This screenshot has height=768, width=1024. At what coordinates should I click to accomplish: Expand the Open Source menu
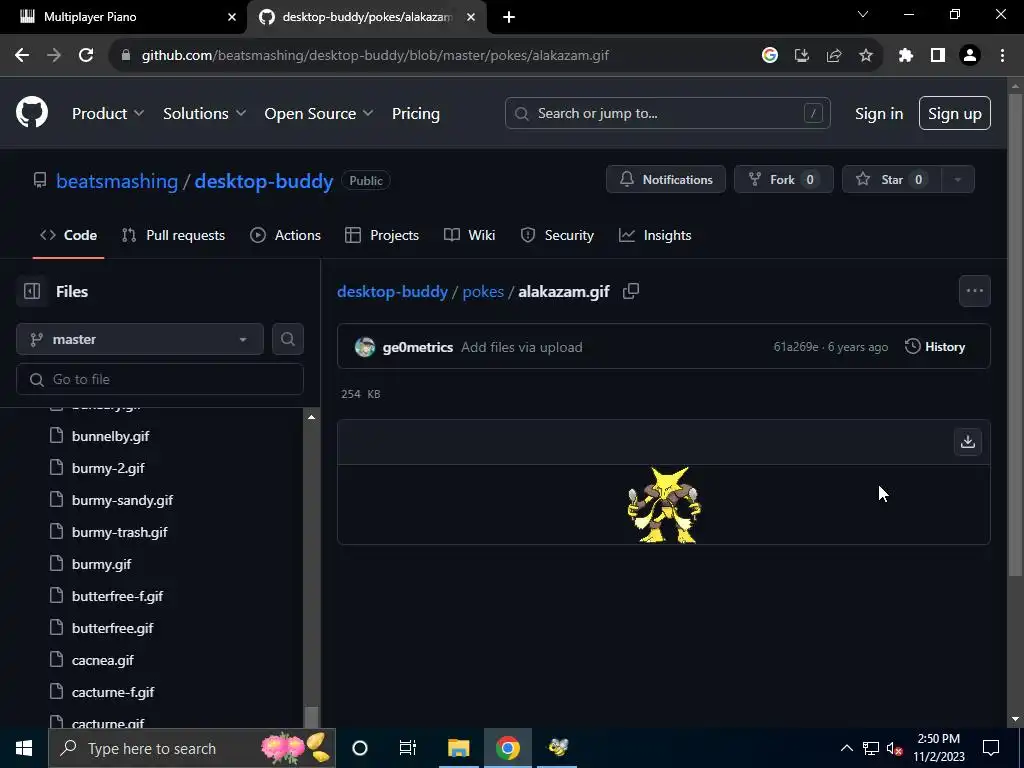[319, 114]
